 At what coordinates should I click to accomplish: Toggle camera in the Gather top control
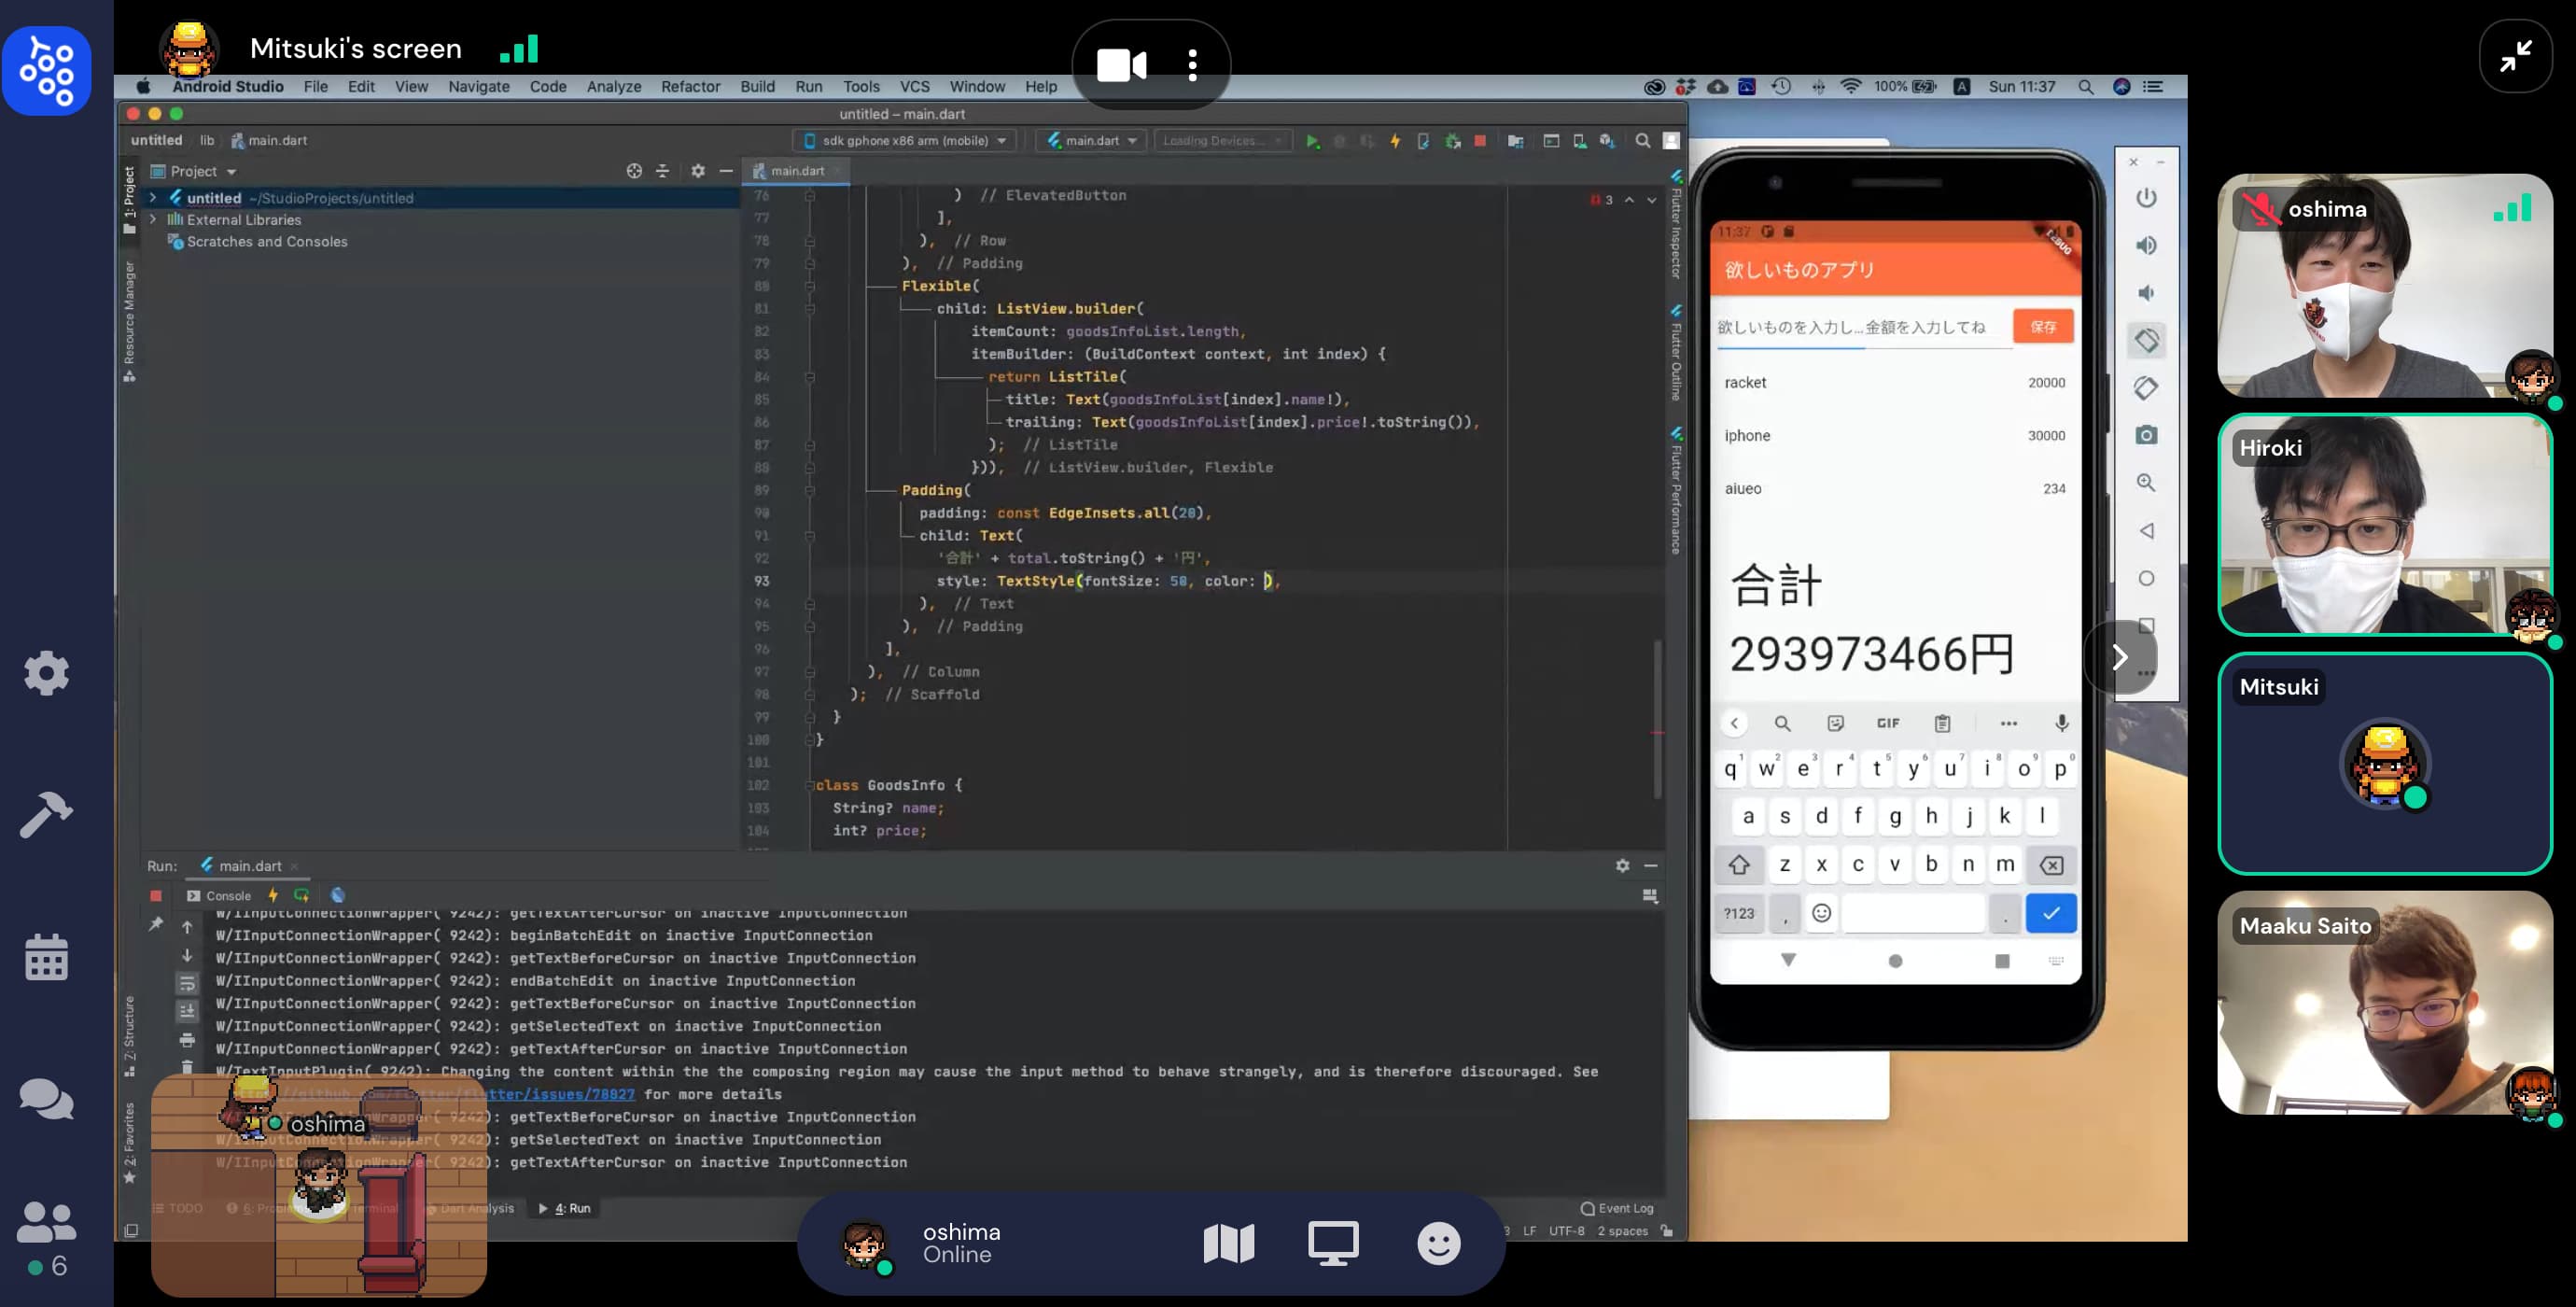click(1121, 65)
